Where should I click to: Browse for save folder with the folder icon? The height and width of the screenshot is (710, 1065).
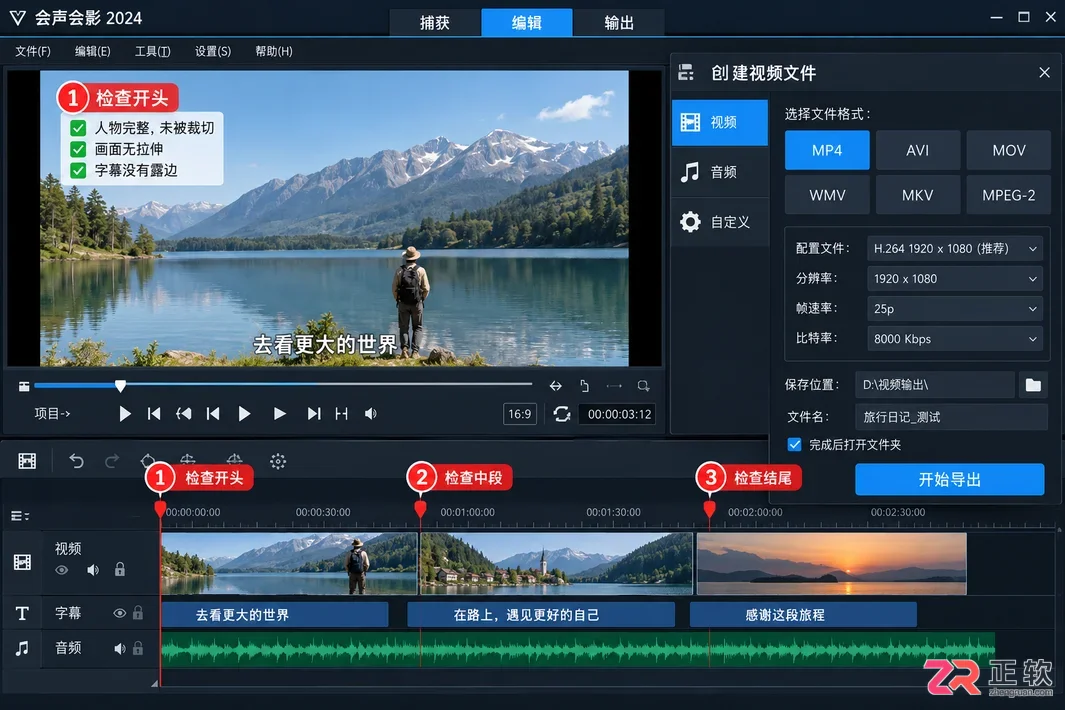pyautogui.click(x=1033, y=385)
